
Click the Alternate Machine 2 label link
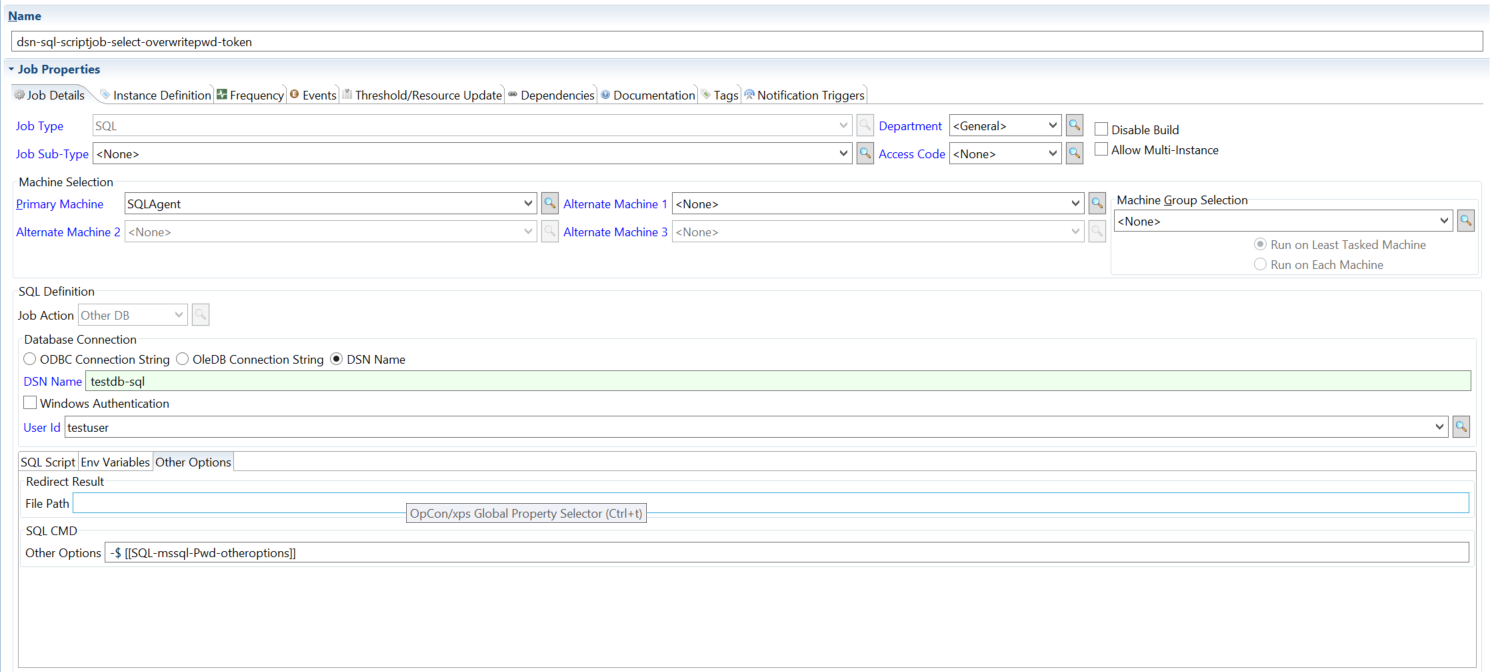pos(68,232)
